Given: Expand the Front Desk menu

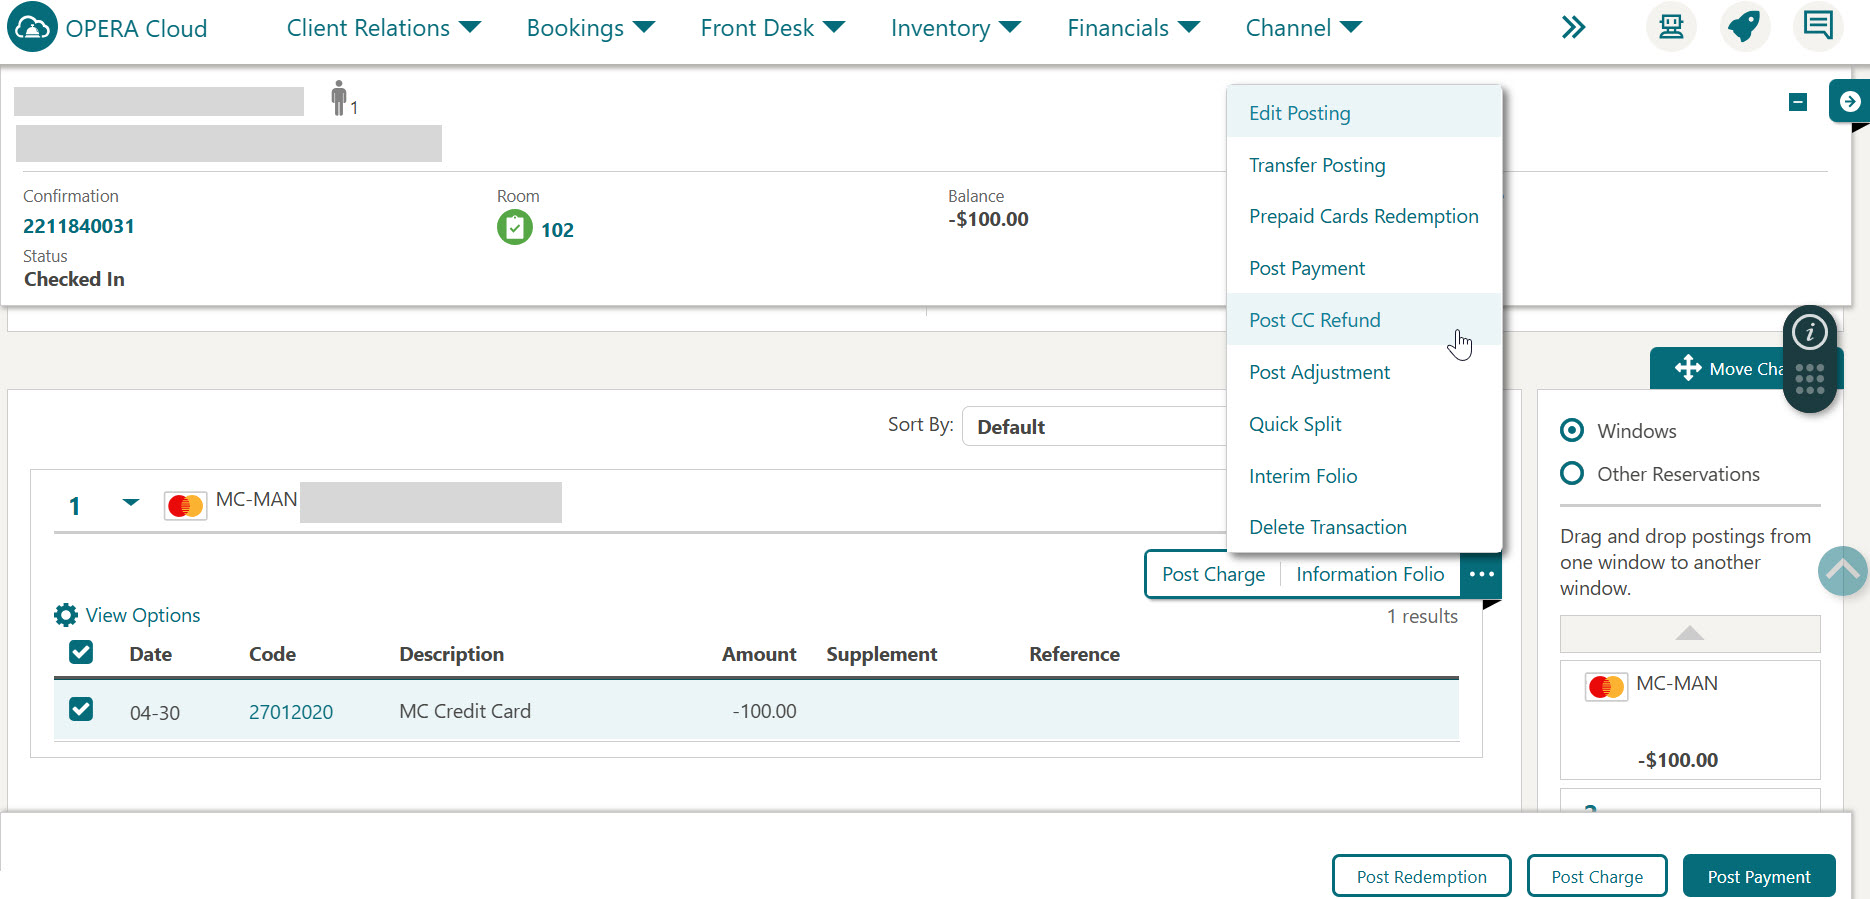Looking at the screenshot, I should [773, 28].
